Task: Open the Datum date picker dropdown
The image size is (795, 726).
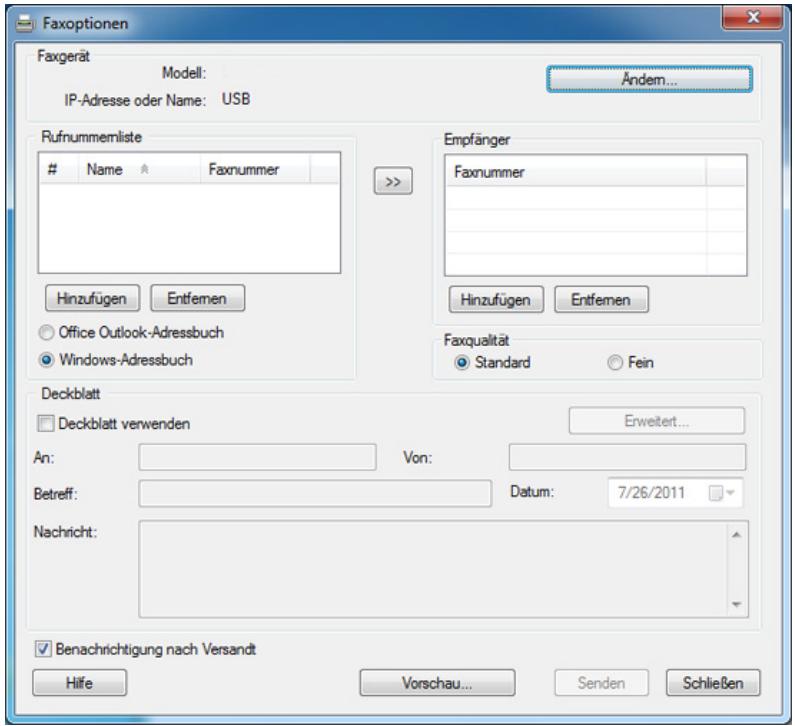Action: [731, 492]
